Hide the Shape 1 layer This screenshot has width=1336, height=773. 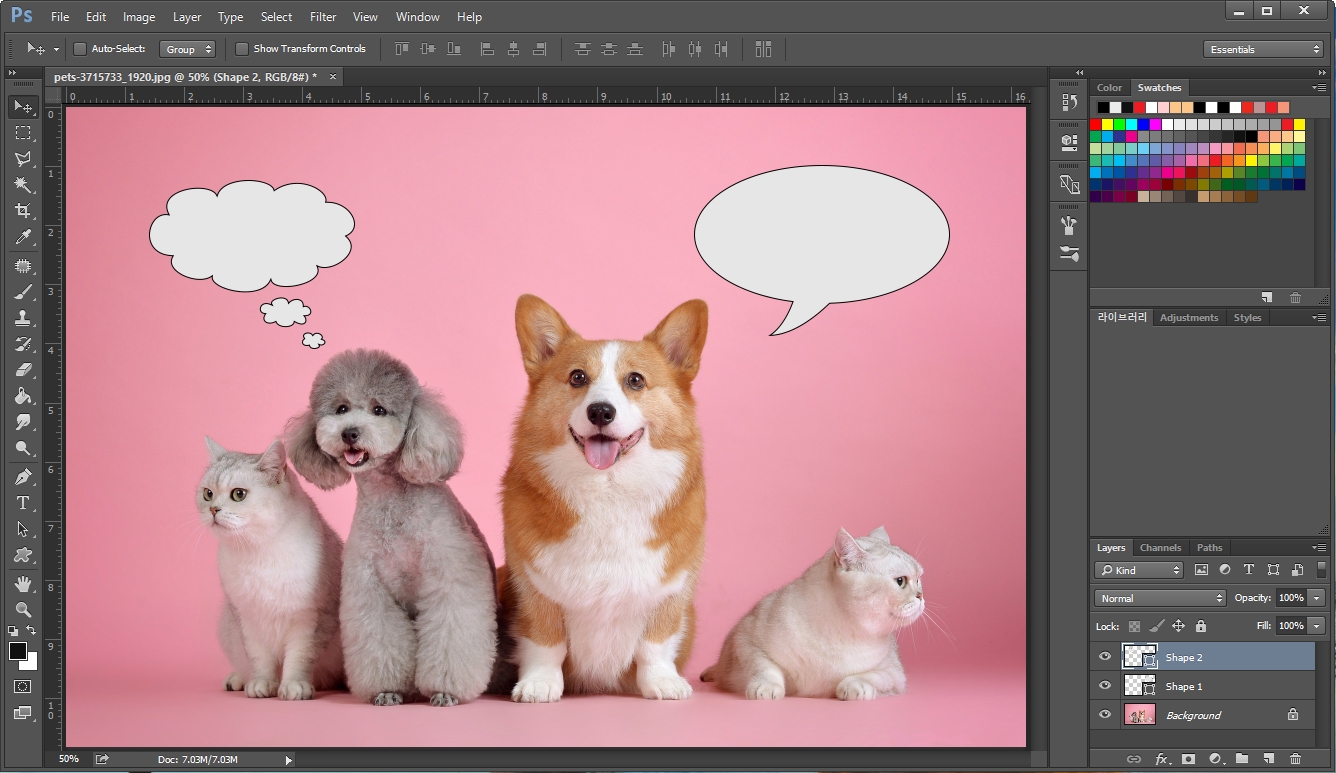(1105, 686)
